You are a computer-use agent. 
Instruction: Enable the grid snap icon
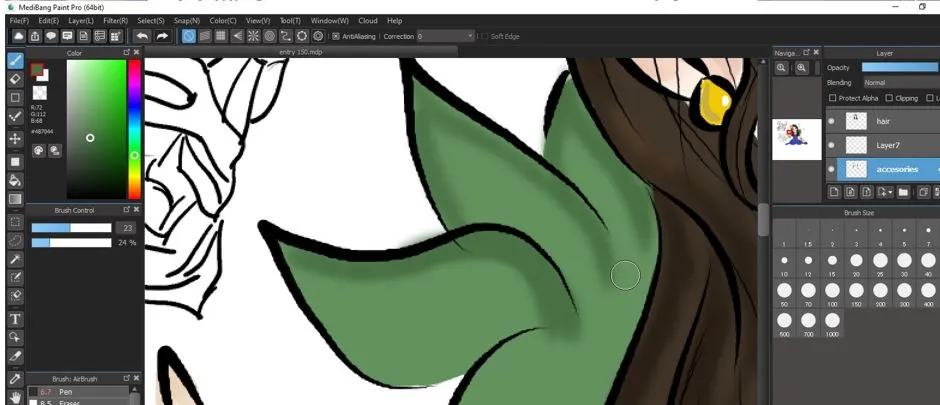221,36
